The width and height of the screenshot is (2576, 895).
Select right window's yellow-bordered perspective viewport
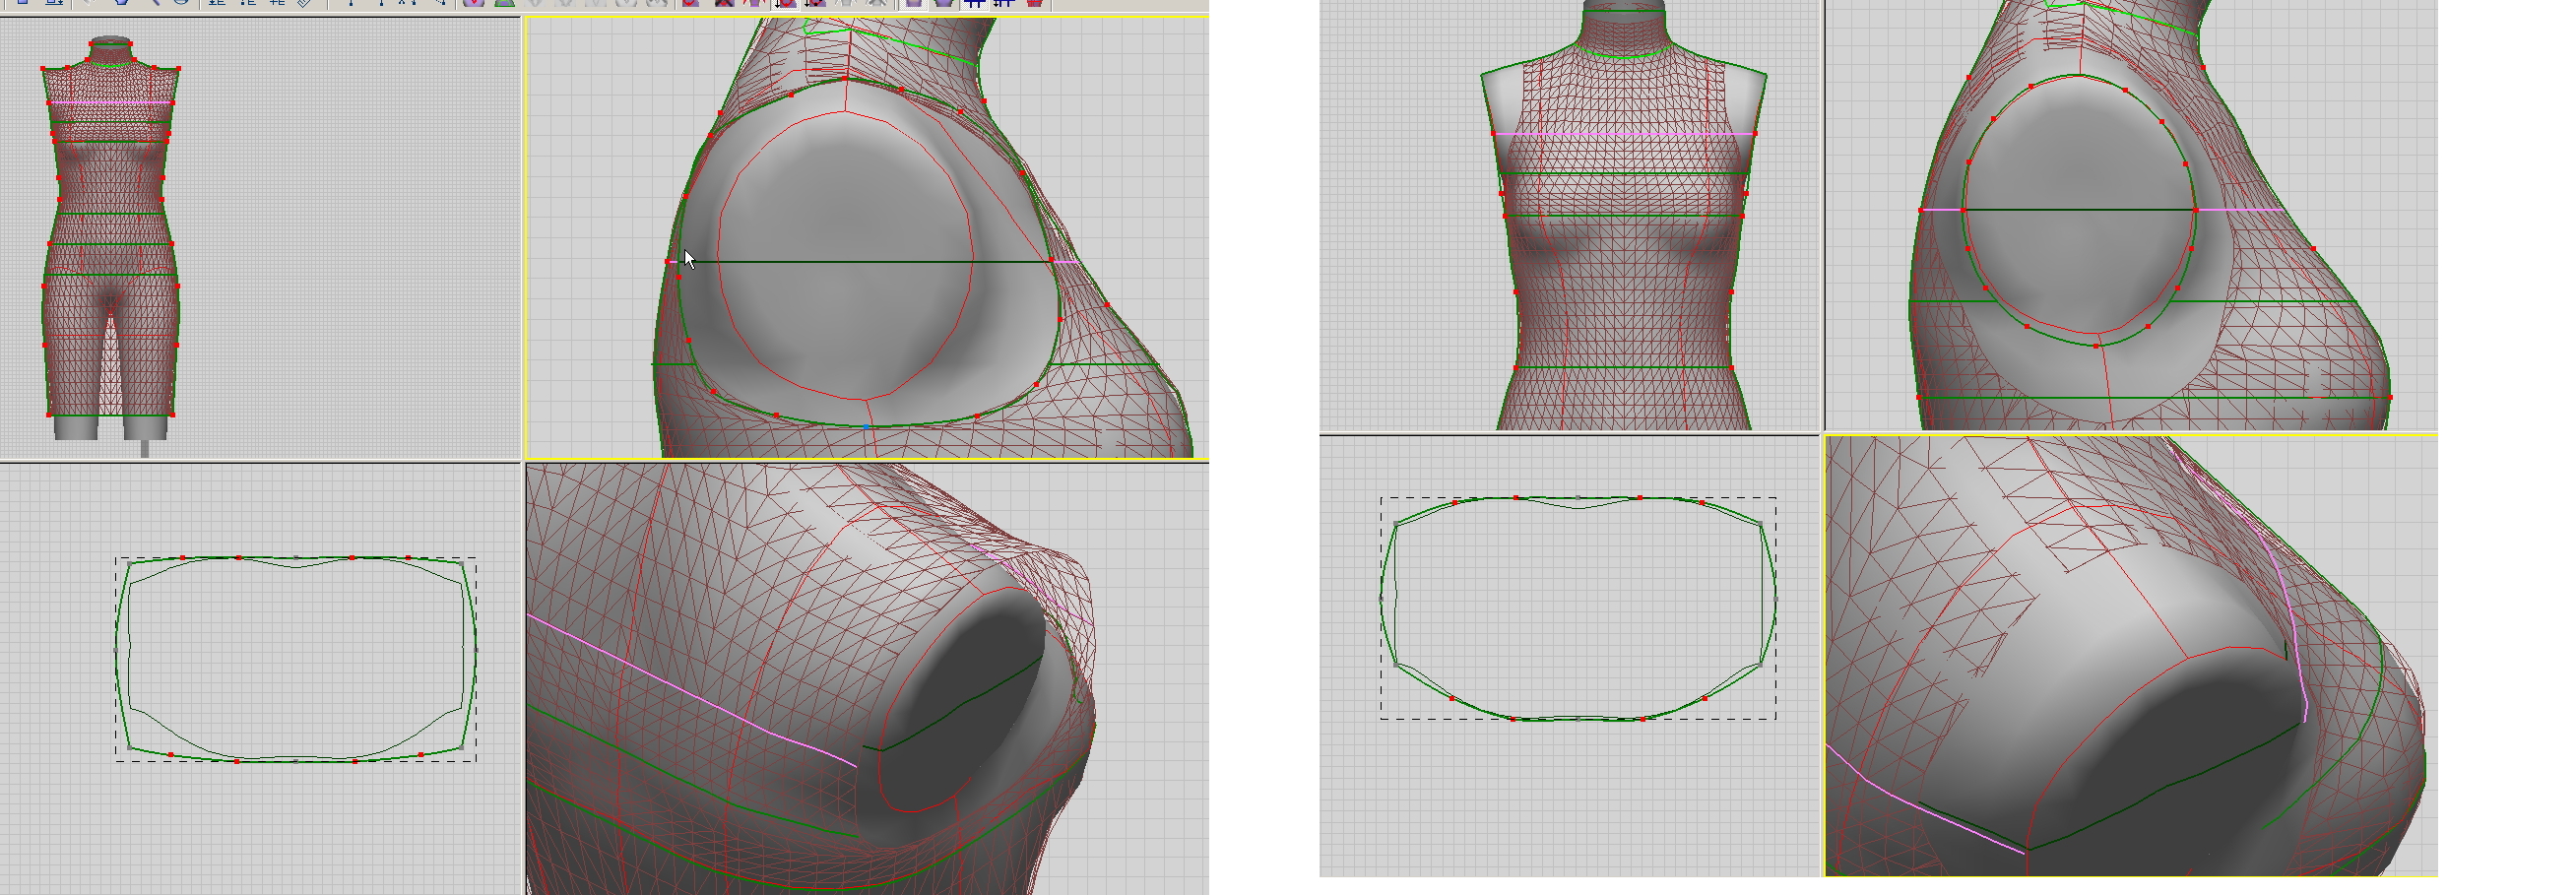coord(2131,656)
